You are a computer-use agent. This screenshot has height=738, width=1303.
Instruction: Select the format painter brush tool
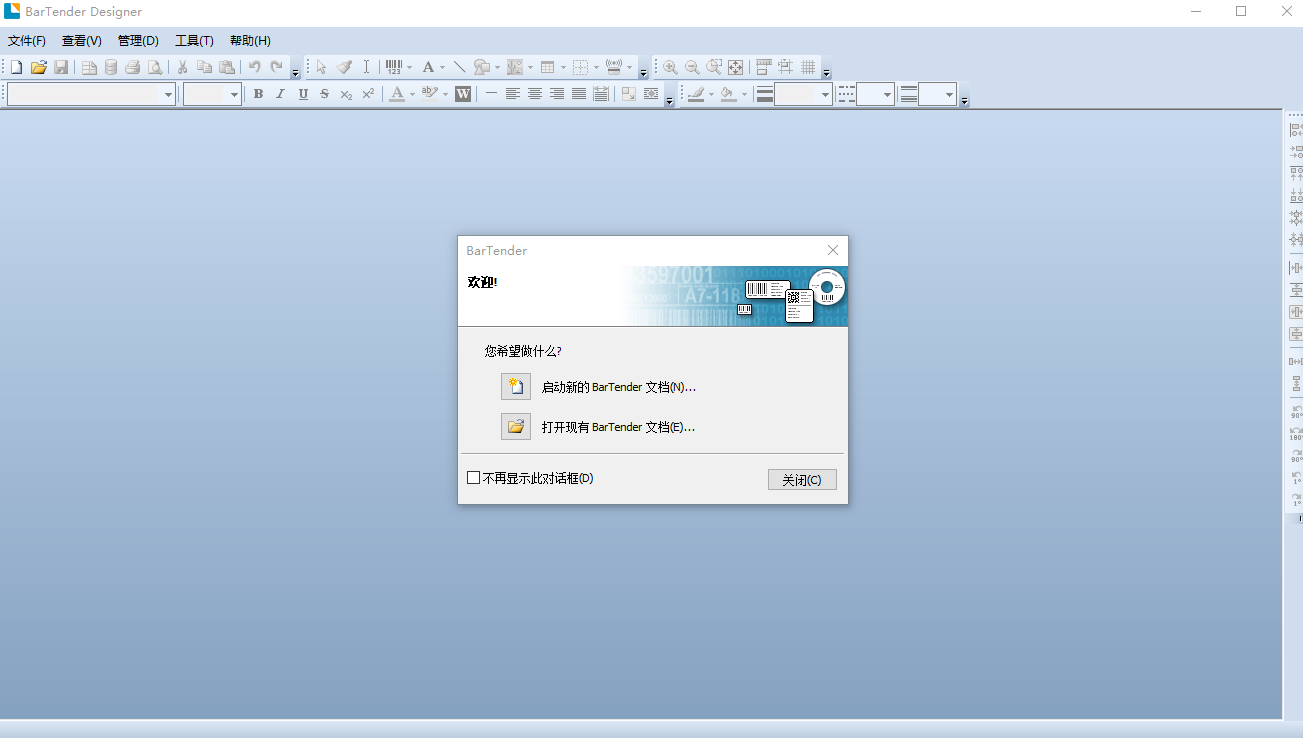(344, 67)
